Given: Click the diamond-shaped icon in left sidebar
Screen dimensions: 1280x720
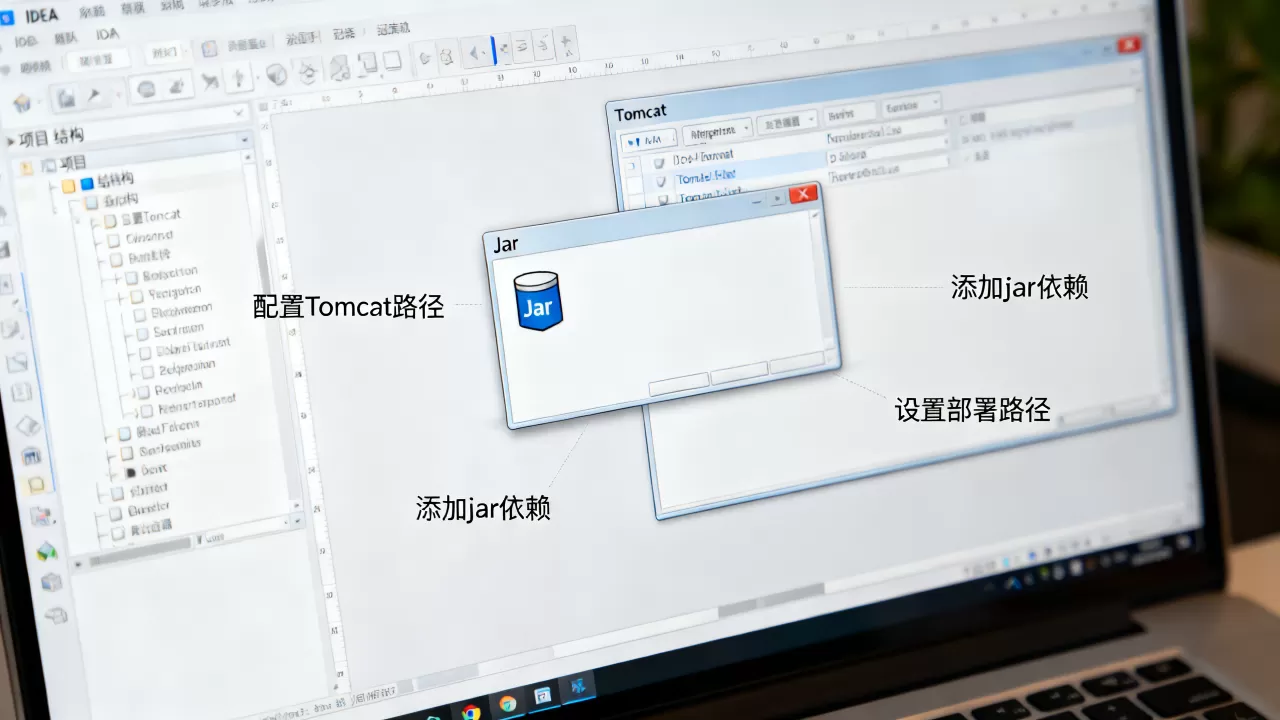Looking at the screenshot, I should coord(28,425).
